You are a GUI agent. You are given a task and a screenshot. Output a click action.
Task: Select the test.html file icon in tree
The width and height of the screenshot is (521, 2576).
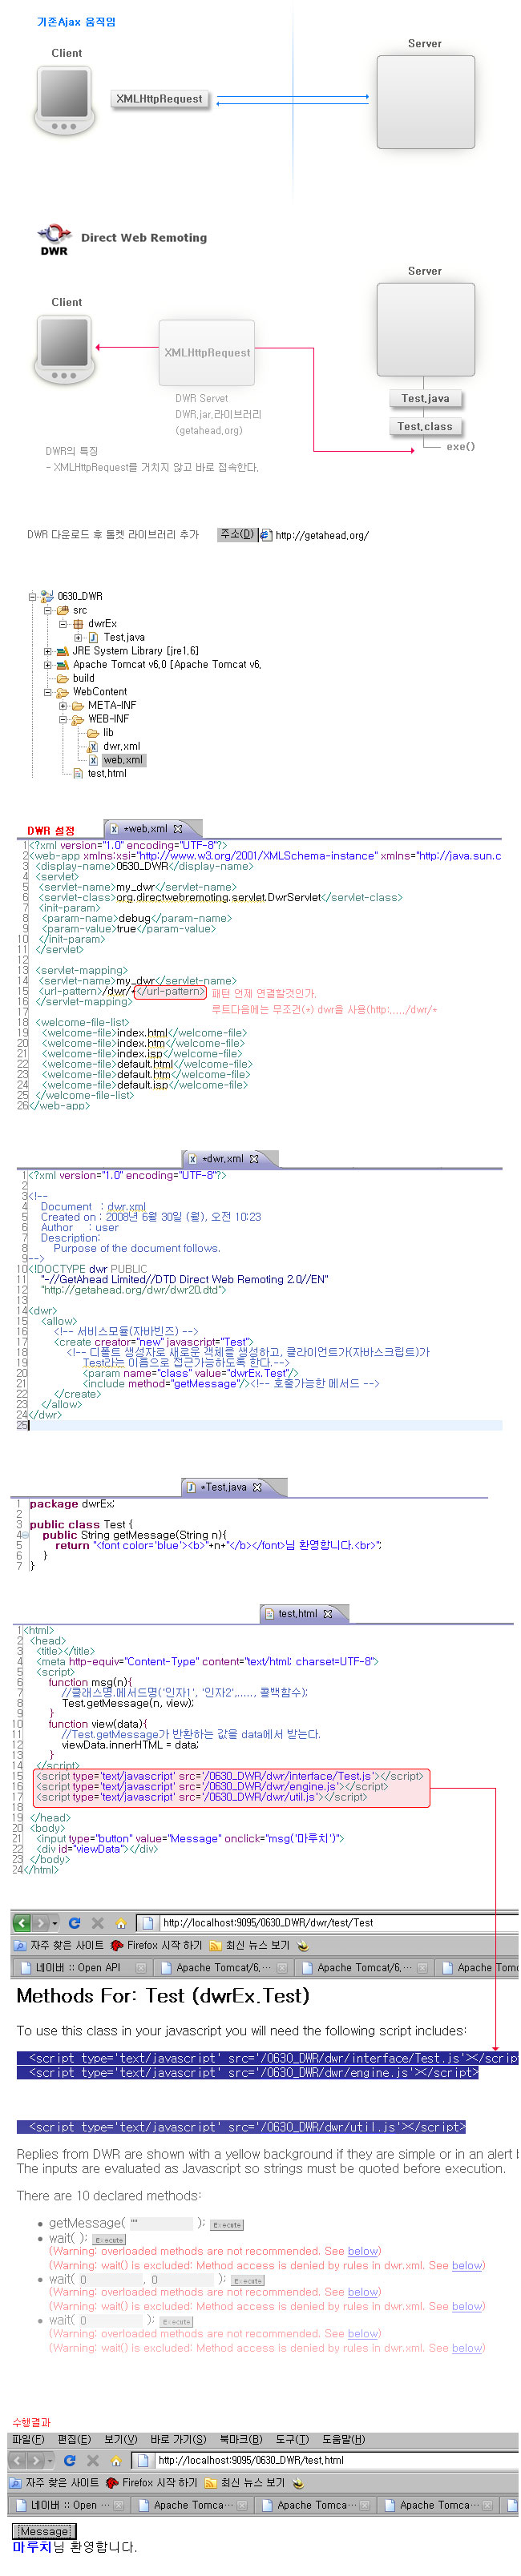pyautogui.click(x=78, y=773)
